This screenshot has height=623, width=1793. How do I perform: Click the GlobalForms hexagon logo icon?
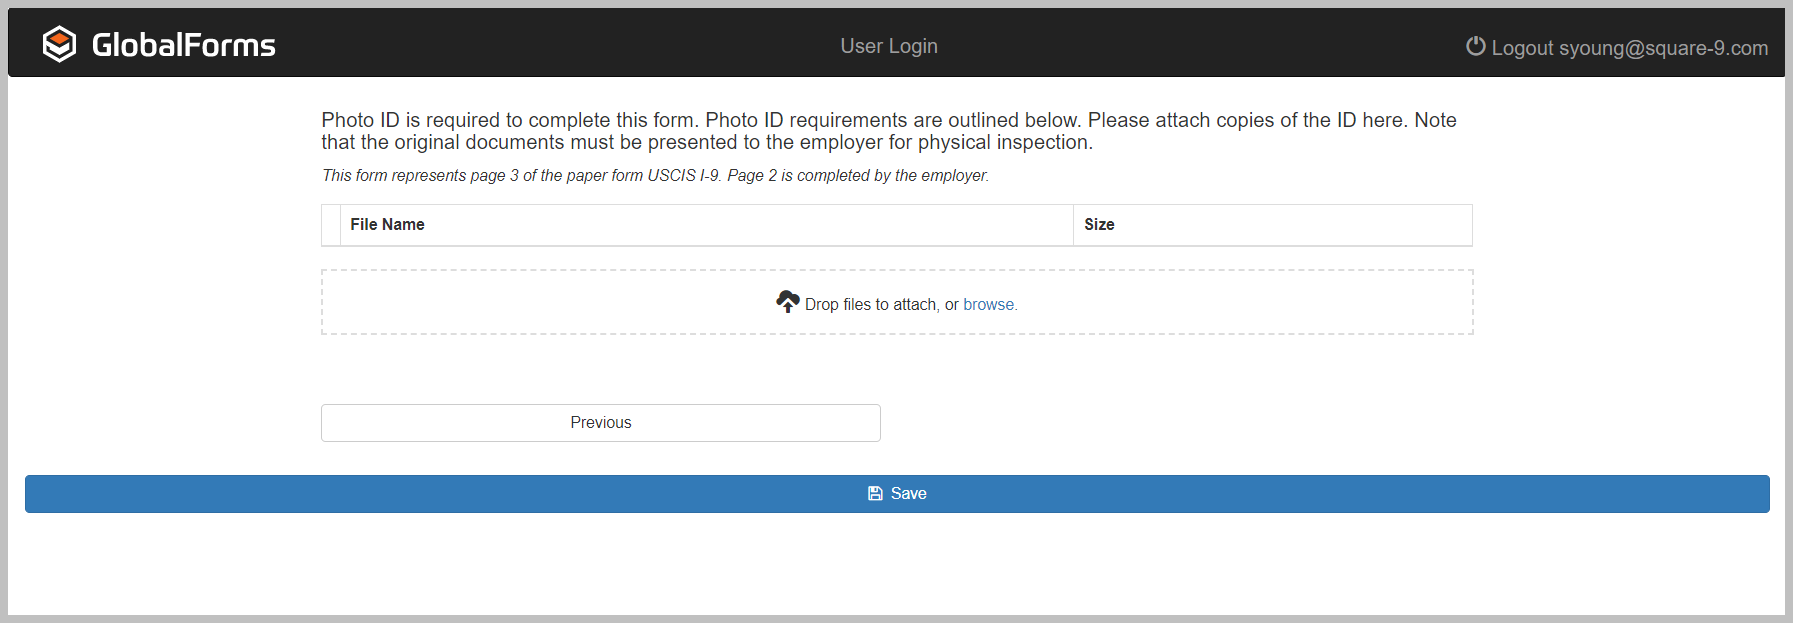tap(60, 44)
